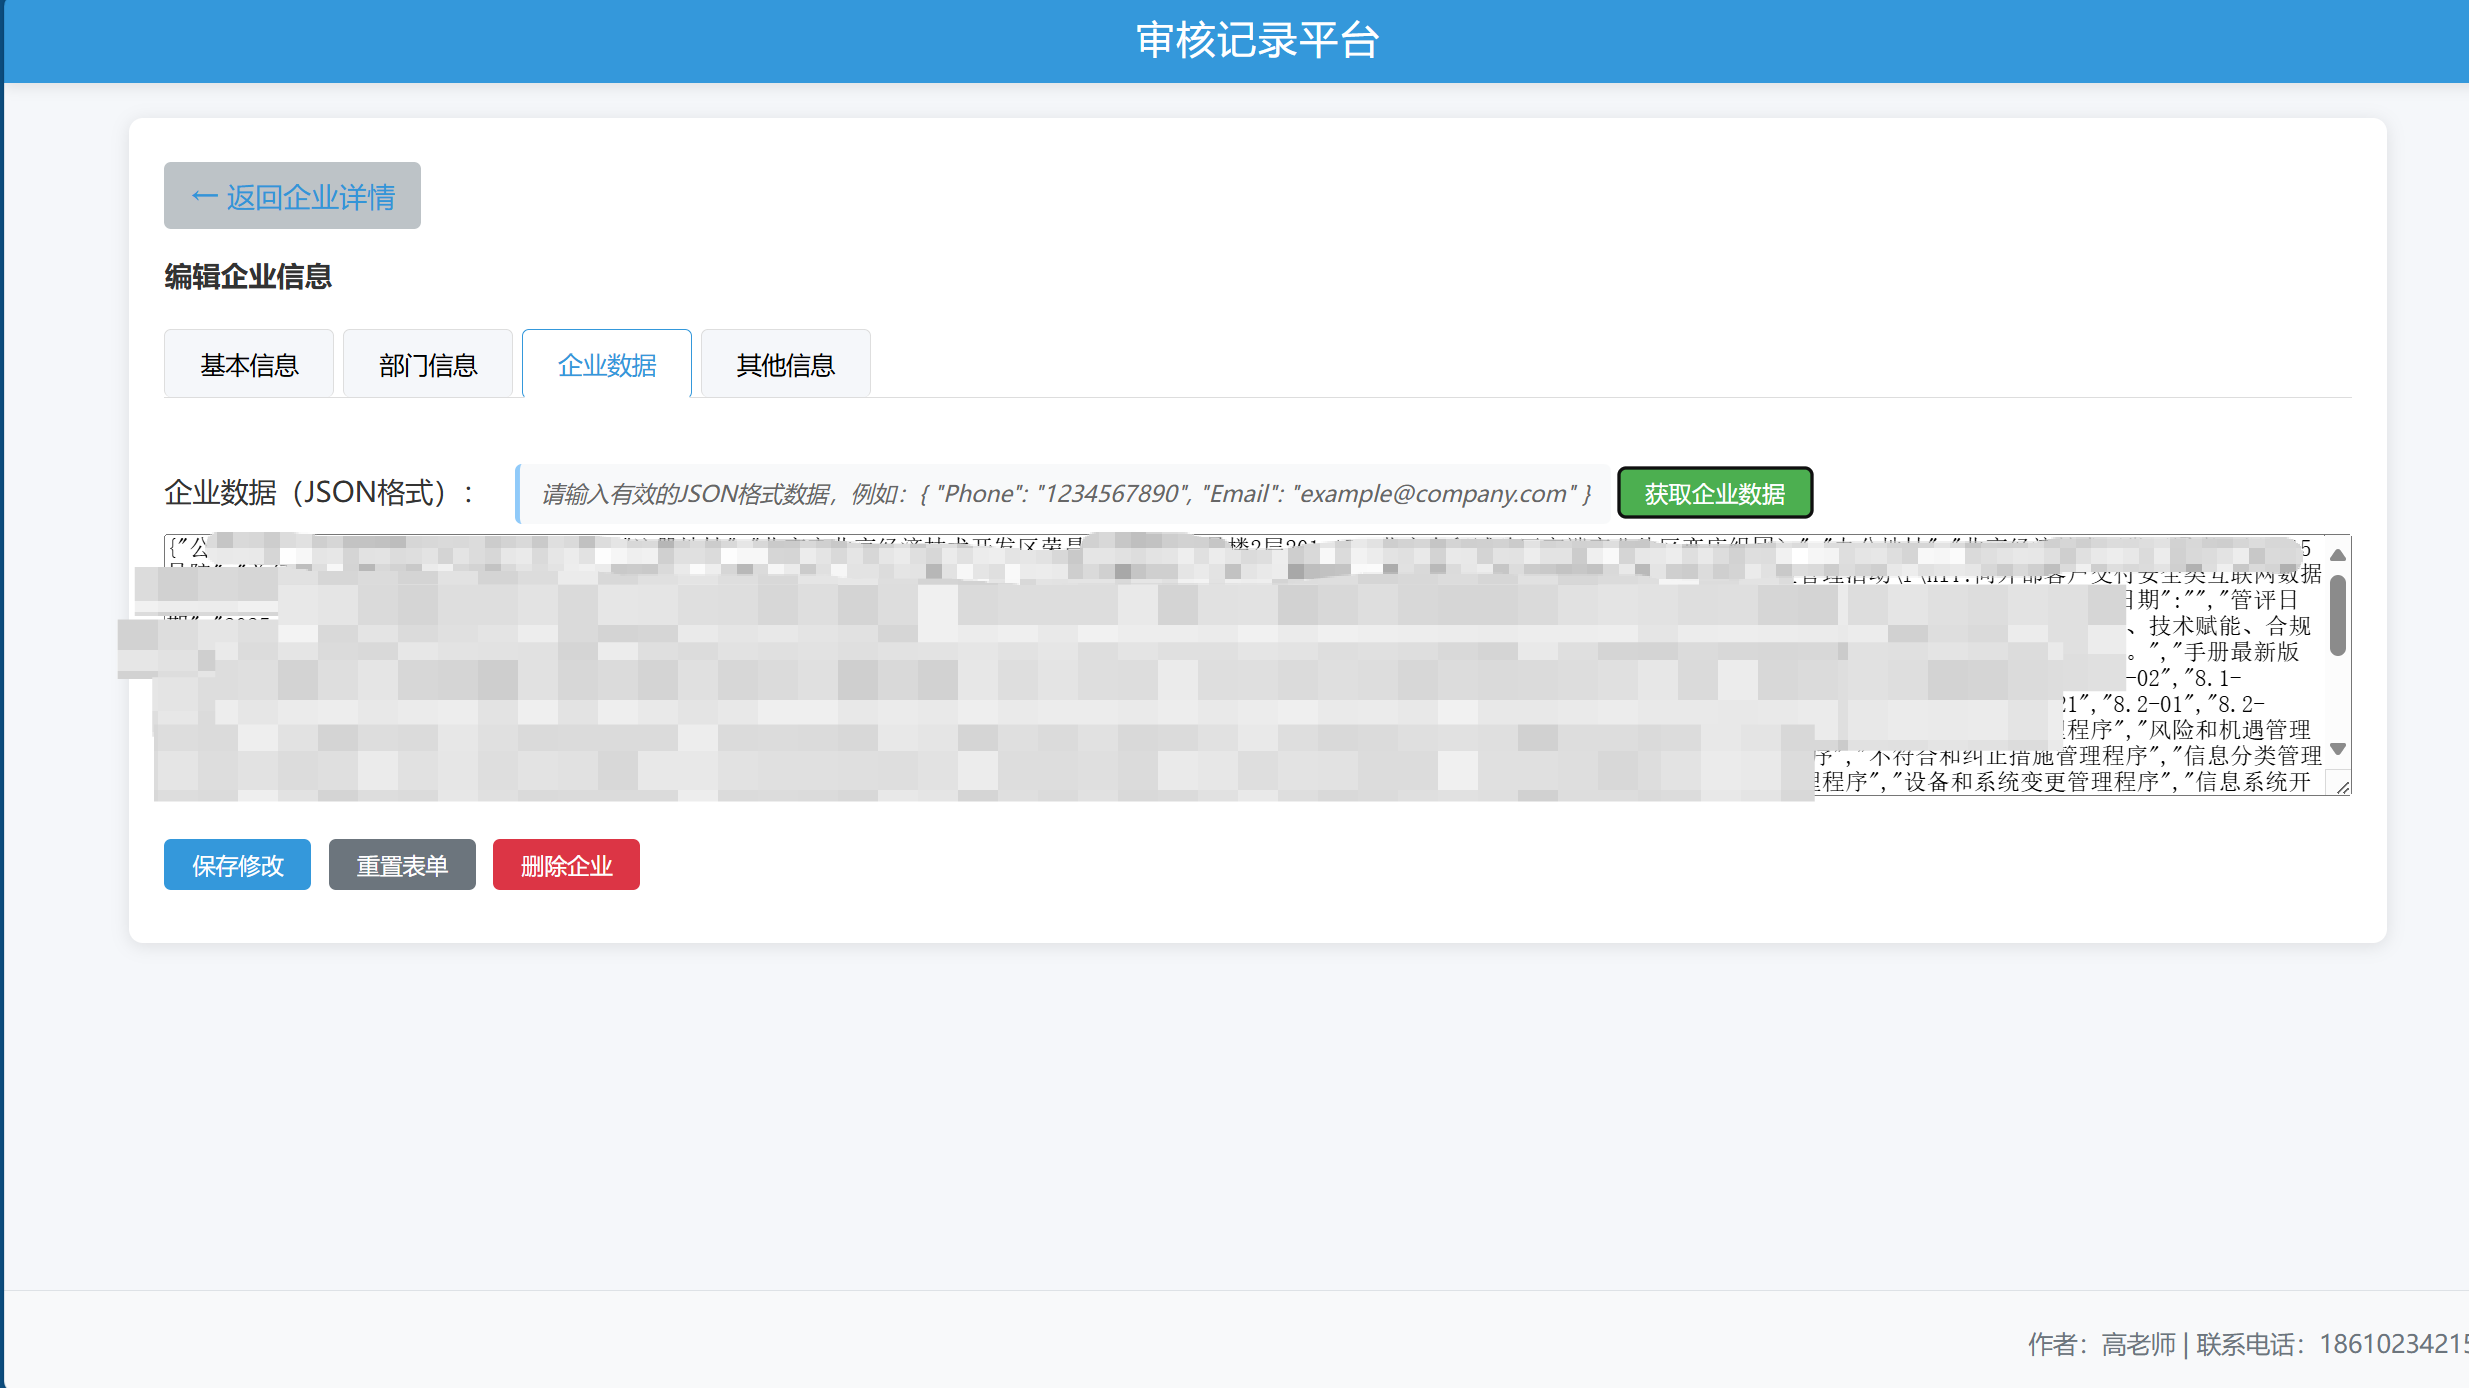The width and height of the screenshot is (2469, 1388).
Task: Open the 其他信息 tab
Action: 785,363
